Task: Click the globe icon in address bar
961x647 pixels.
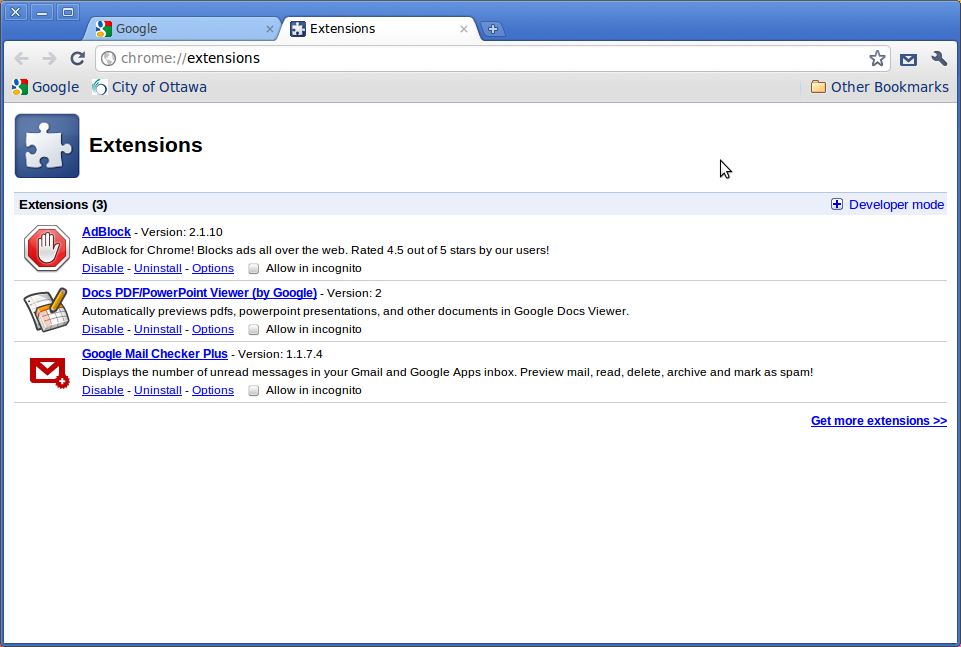Action: click(108, 58)
